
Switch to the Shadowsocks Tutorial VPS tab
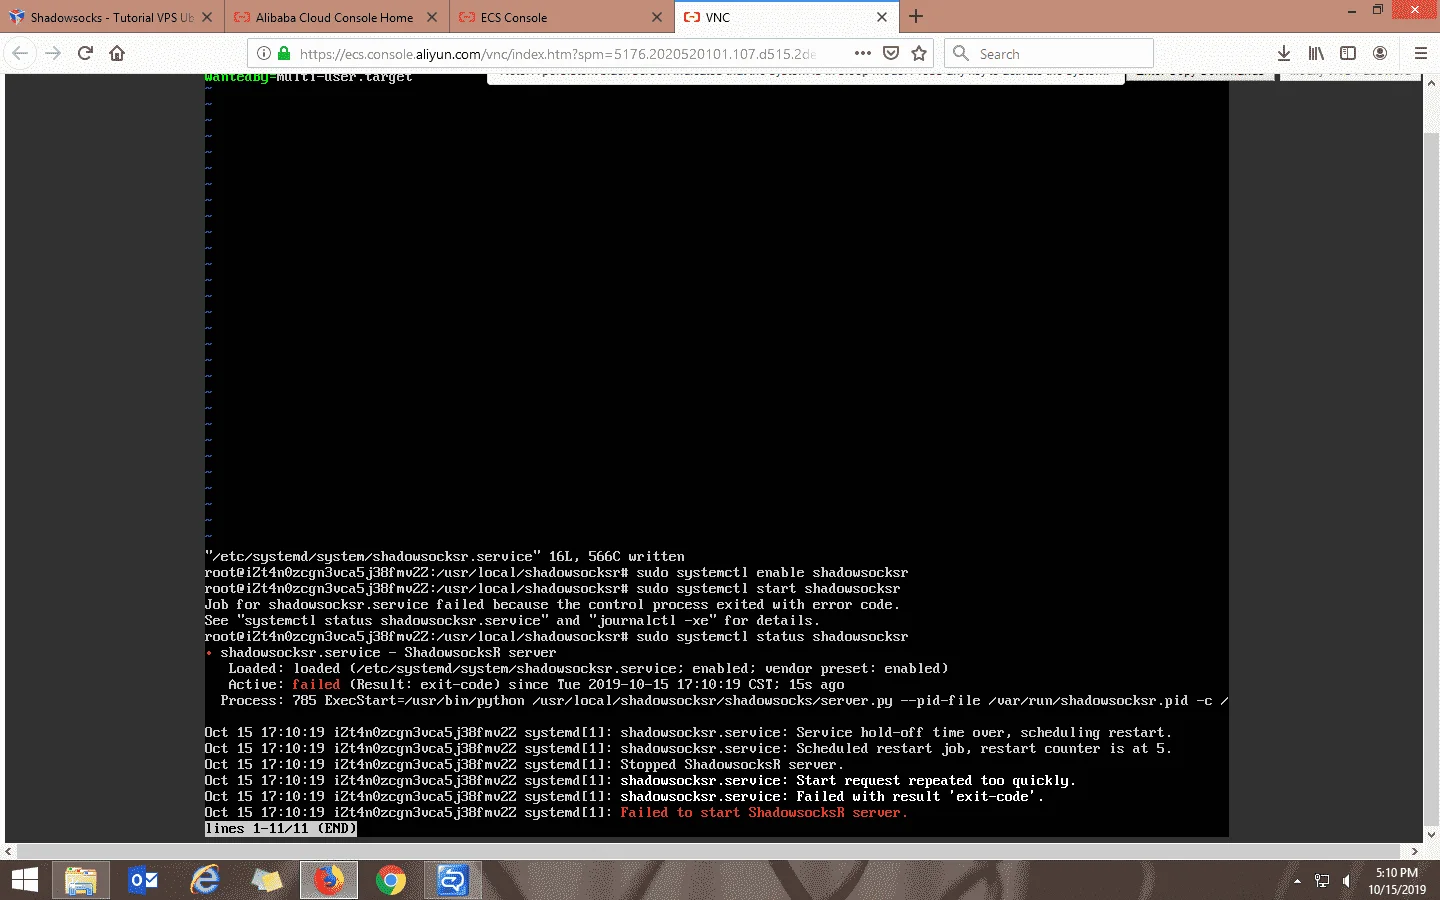pyautogui.click(x=112, y=17)
